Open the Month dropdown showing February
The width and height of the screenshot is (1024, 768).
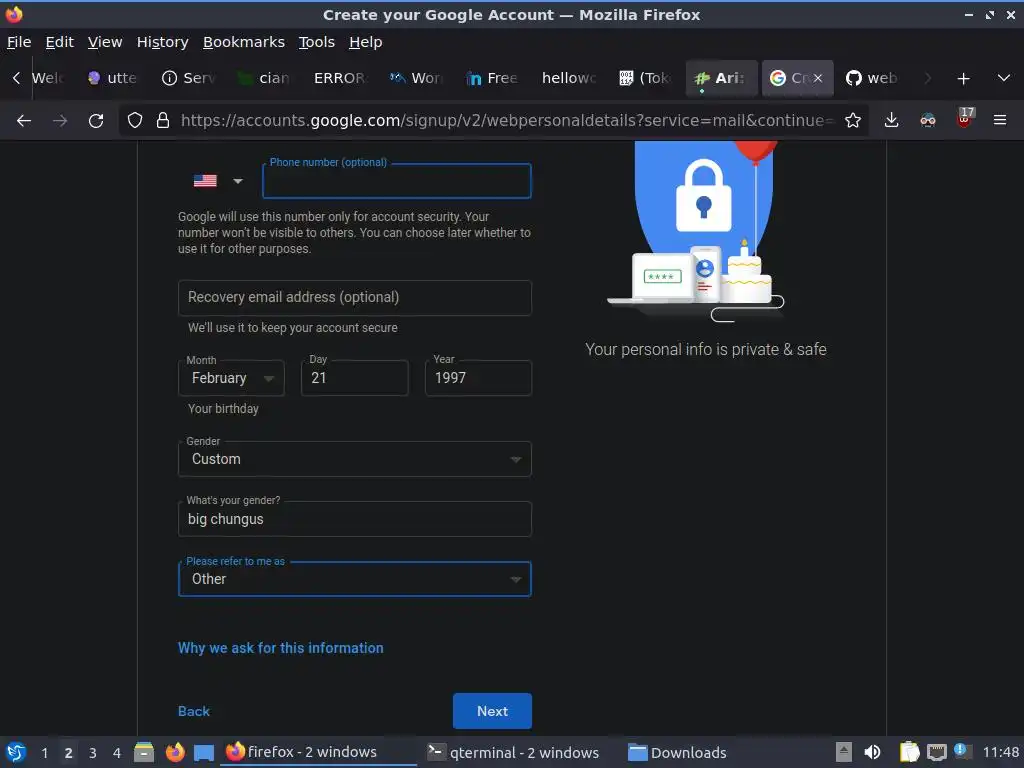point(231,378)
